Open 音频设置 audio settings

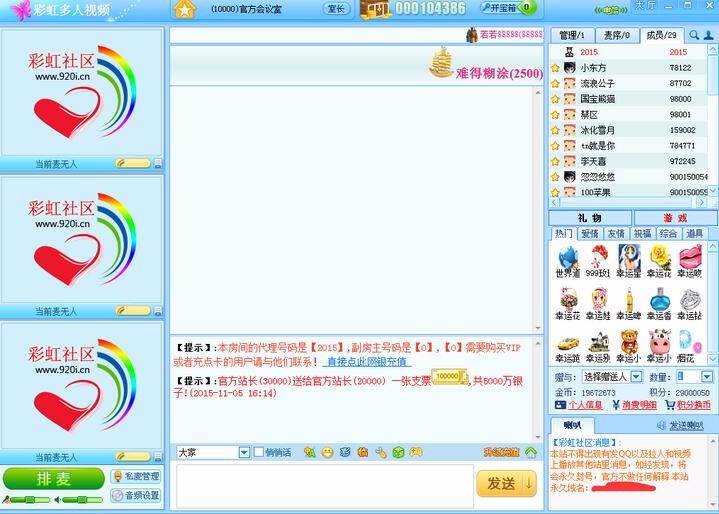click(x=136, y=495)
